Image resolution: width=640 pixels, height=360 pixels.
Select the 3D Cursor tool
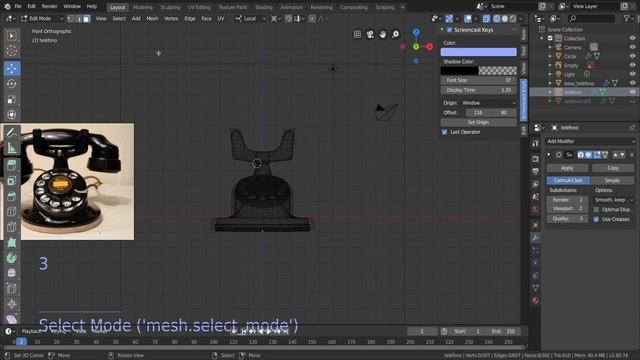11,51
